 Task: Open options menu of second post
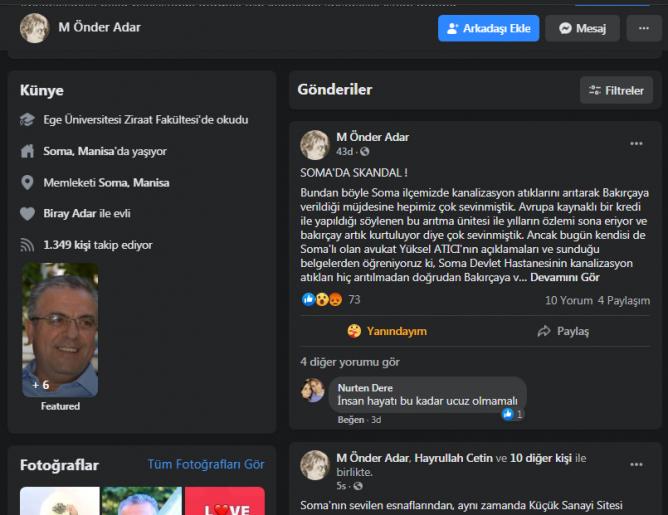click(x=636, y=464)
